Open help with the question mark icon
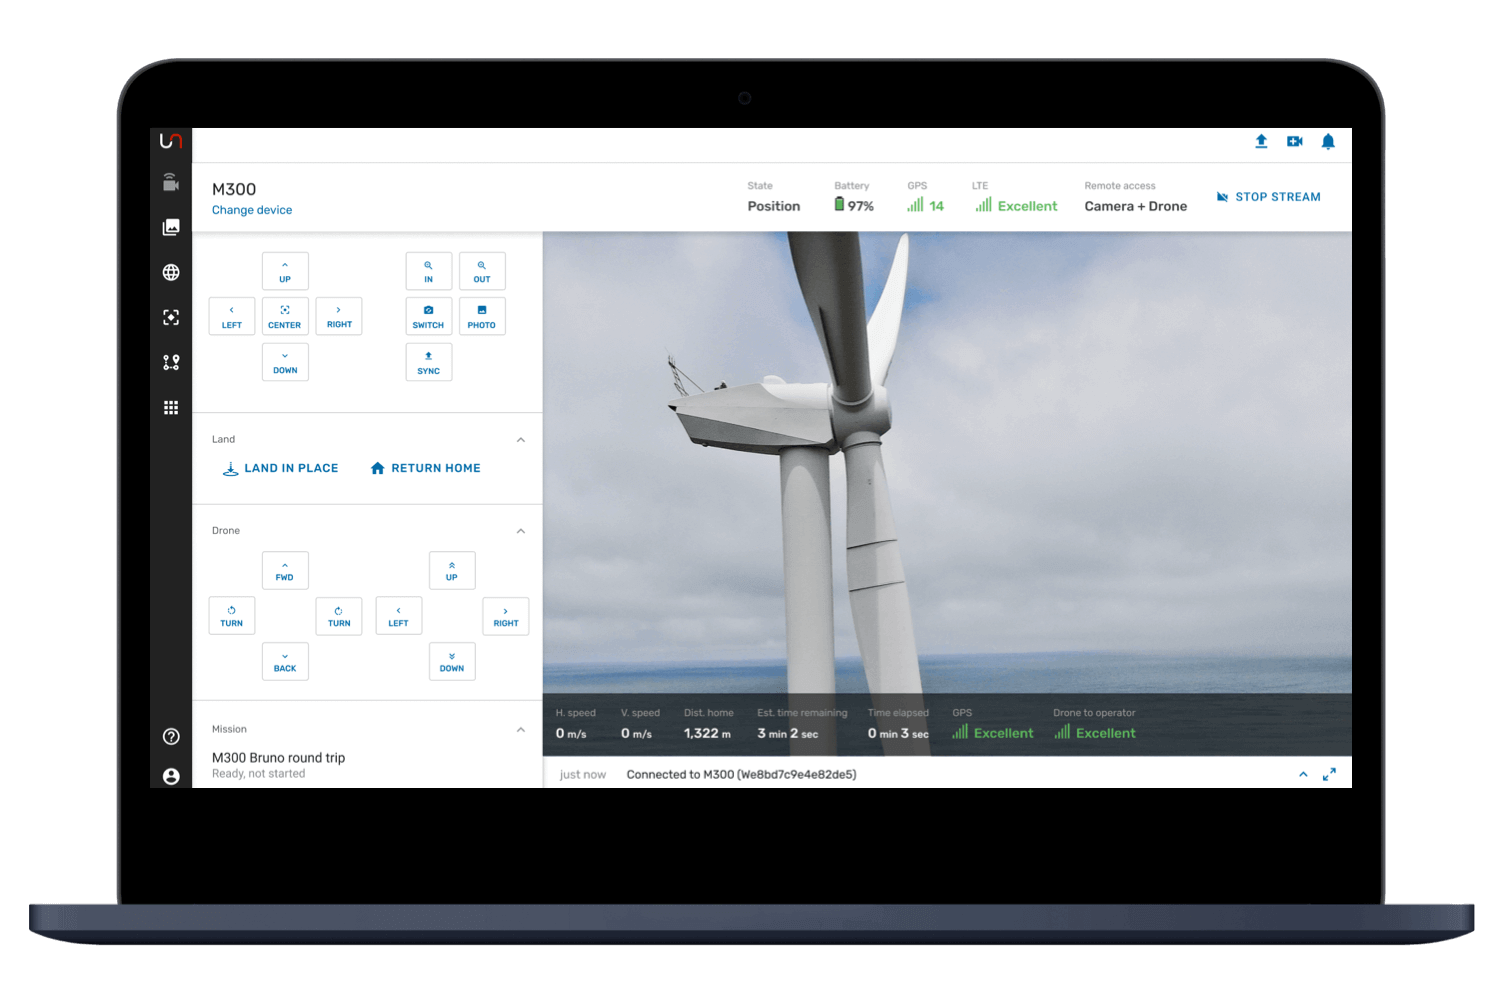This screenshot has width=1500, height=1000. pyautogui.click(x=170, y=736)
